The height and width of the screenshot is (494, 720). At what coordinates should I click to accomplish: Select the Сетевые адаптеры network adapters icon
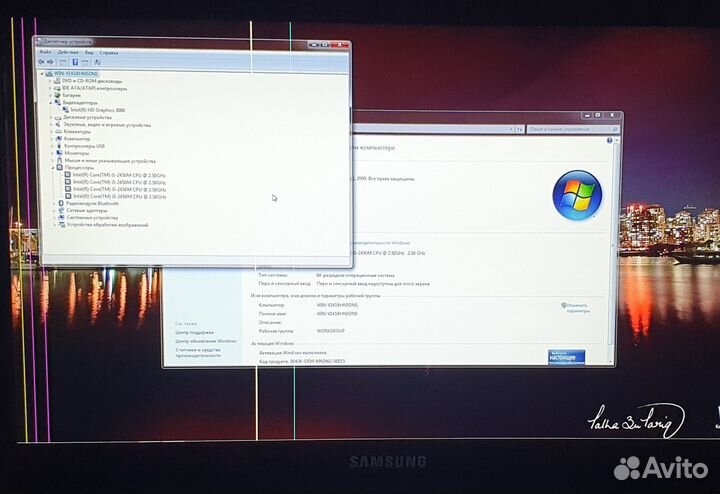coord(61,210)
